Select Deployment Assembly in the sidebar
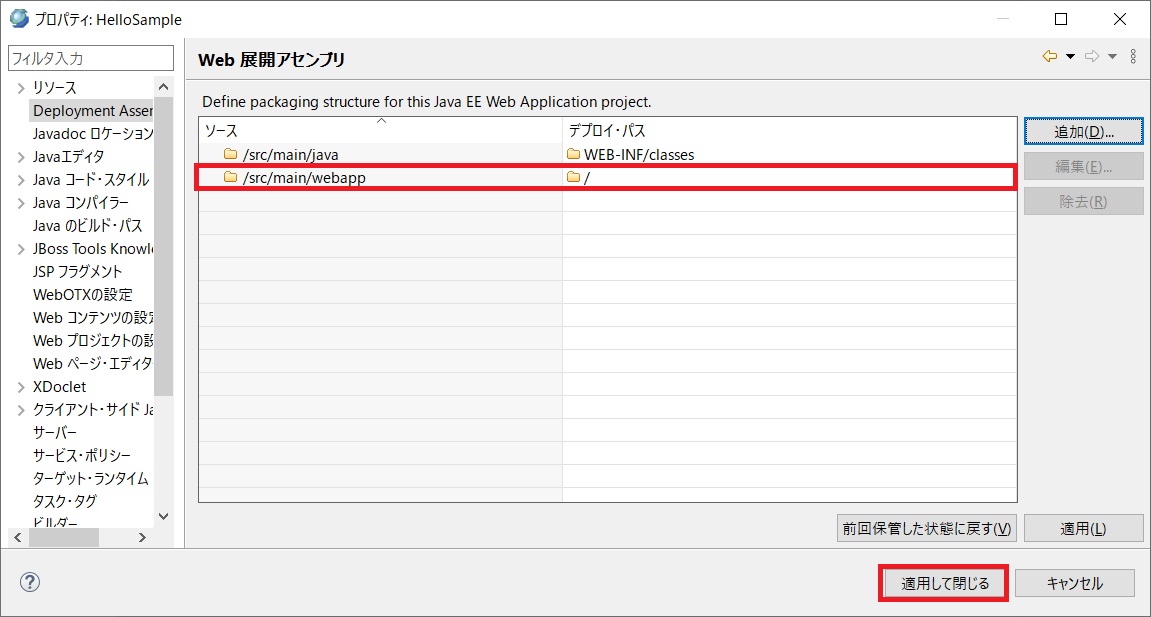 click(92, 111)
